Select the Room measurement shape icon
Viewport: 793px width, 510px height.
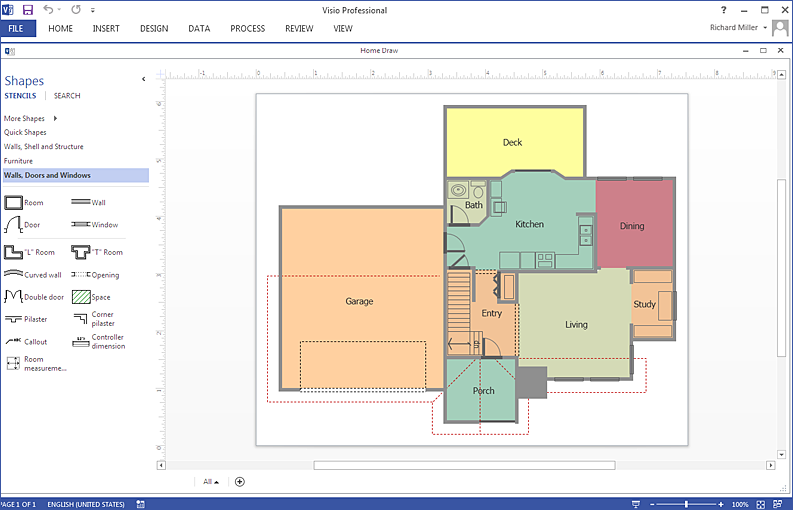click(x=13, y=363)
